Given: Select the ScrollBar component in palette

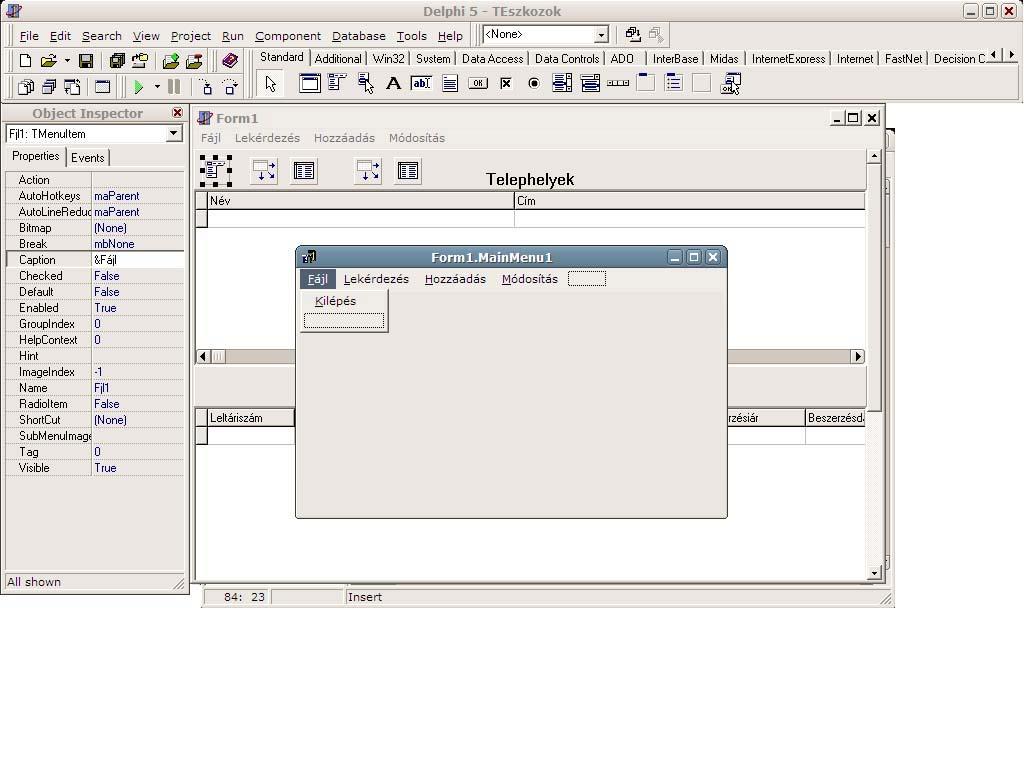Looking at the screenshot, I should click(618, 83).
